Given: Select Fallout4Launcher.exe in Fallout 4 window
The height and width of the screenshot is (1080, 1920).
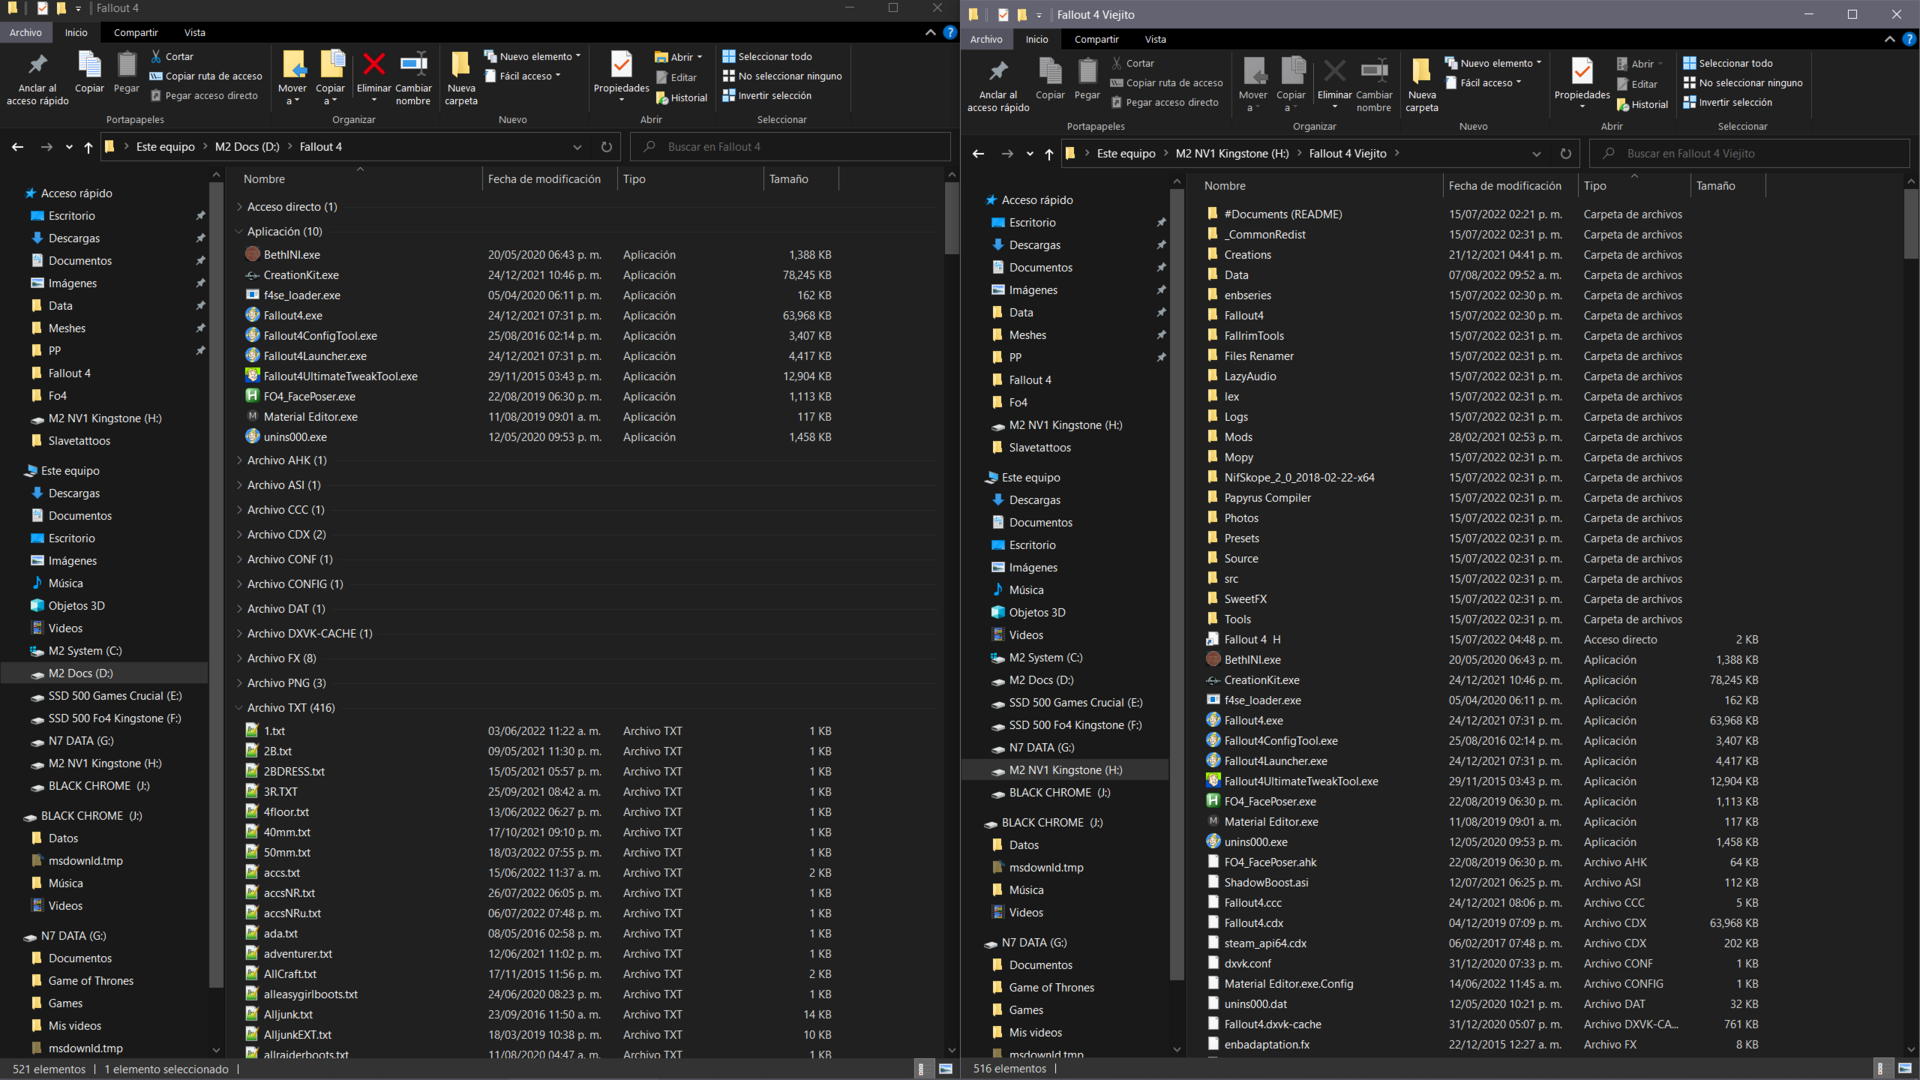Looking at the screenshot, I should pyautogui.click(x=315, y=356).
